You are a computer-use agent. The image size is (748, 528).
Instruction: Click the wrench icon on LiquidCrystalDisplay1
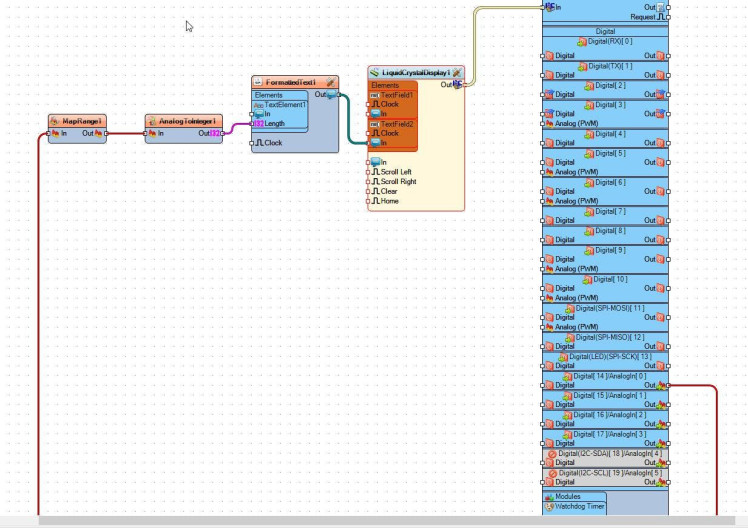click(x=457, y=72)
